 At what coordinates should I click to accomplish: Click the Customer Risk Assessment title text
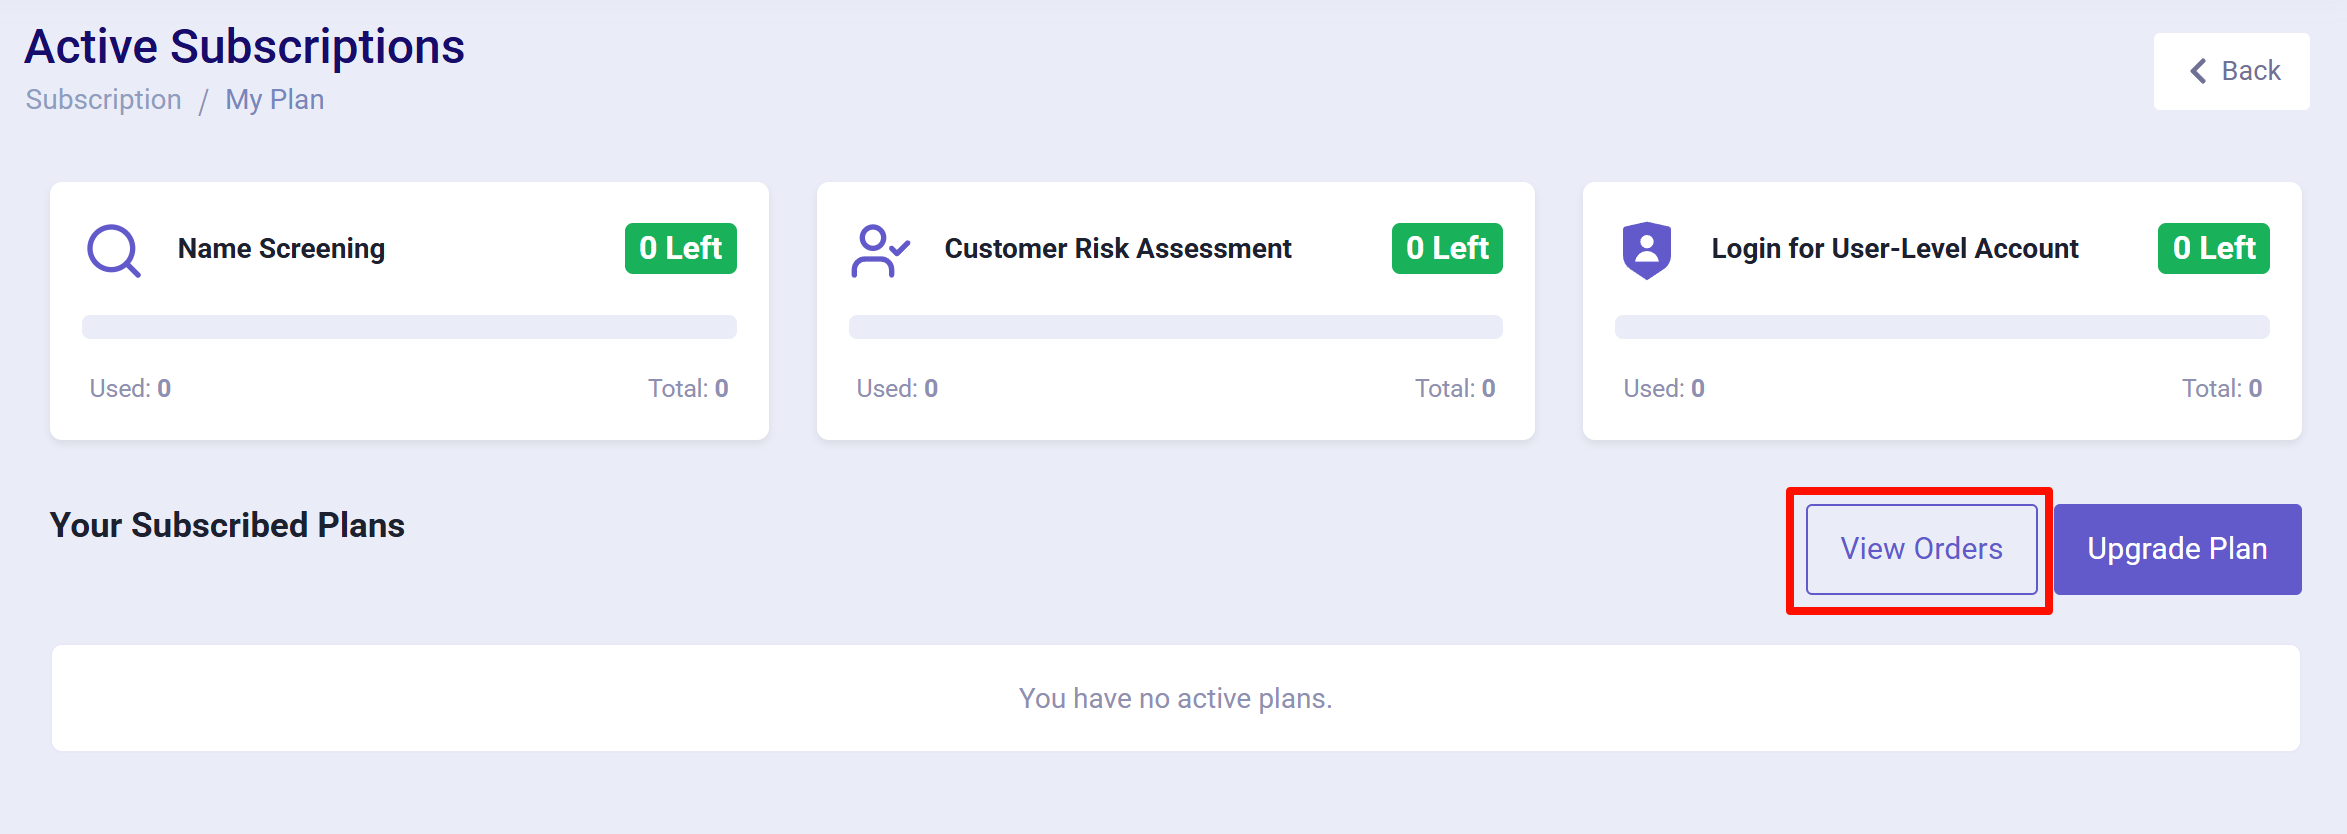pos(1118,248)
